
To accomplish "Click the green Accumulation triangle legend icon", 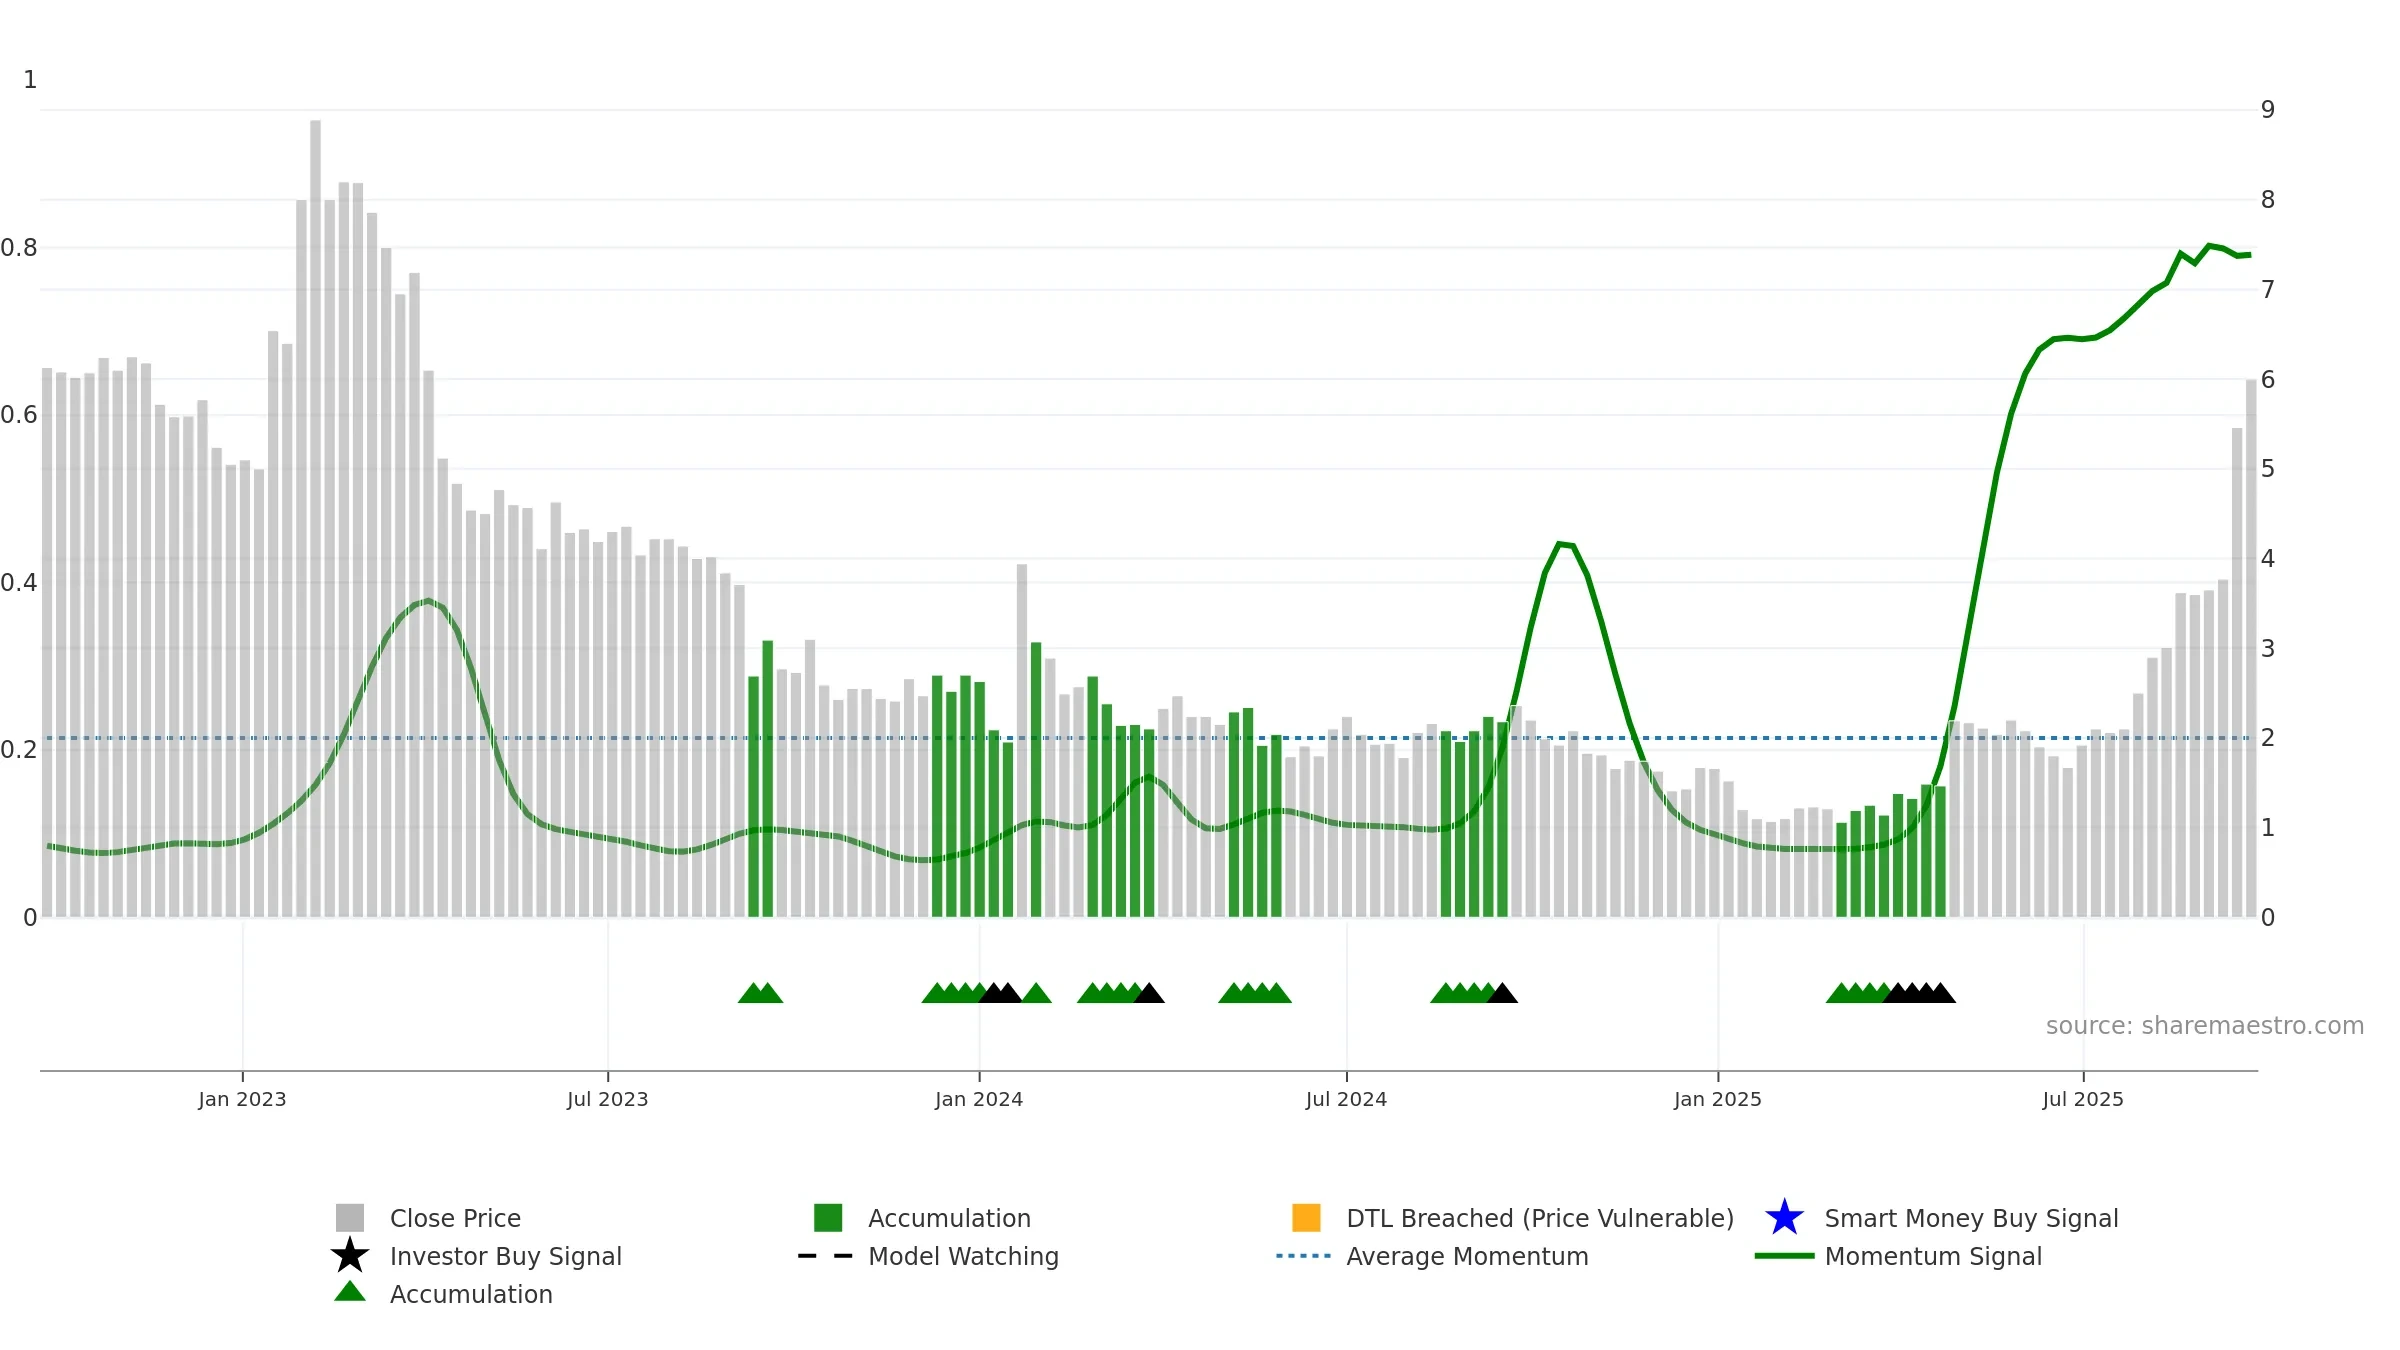I will [350, 1292].
